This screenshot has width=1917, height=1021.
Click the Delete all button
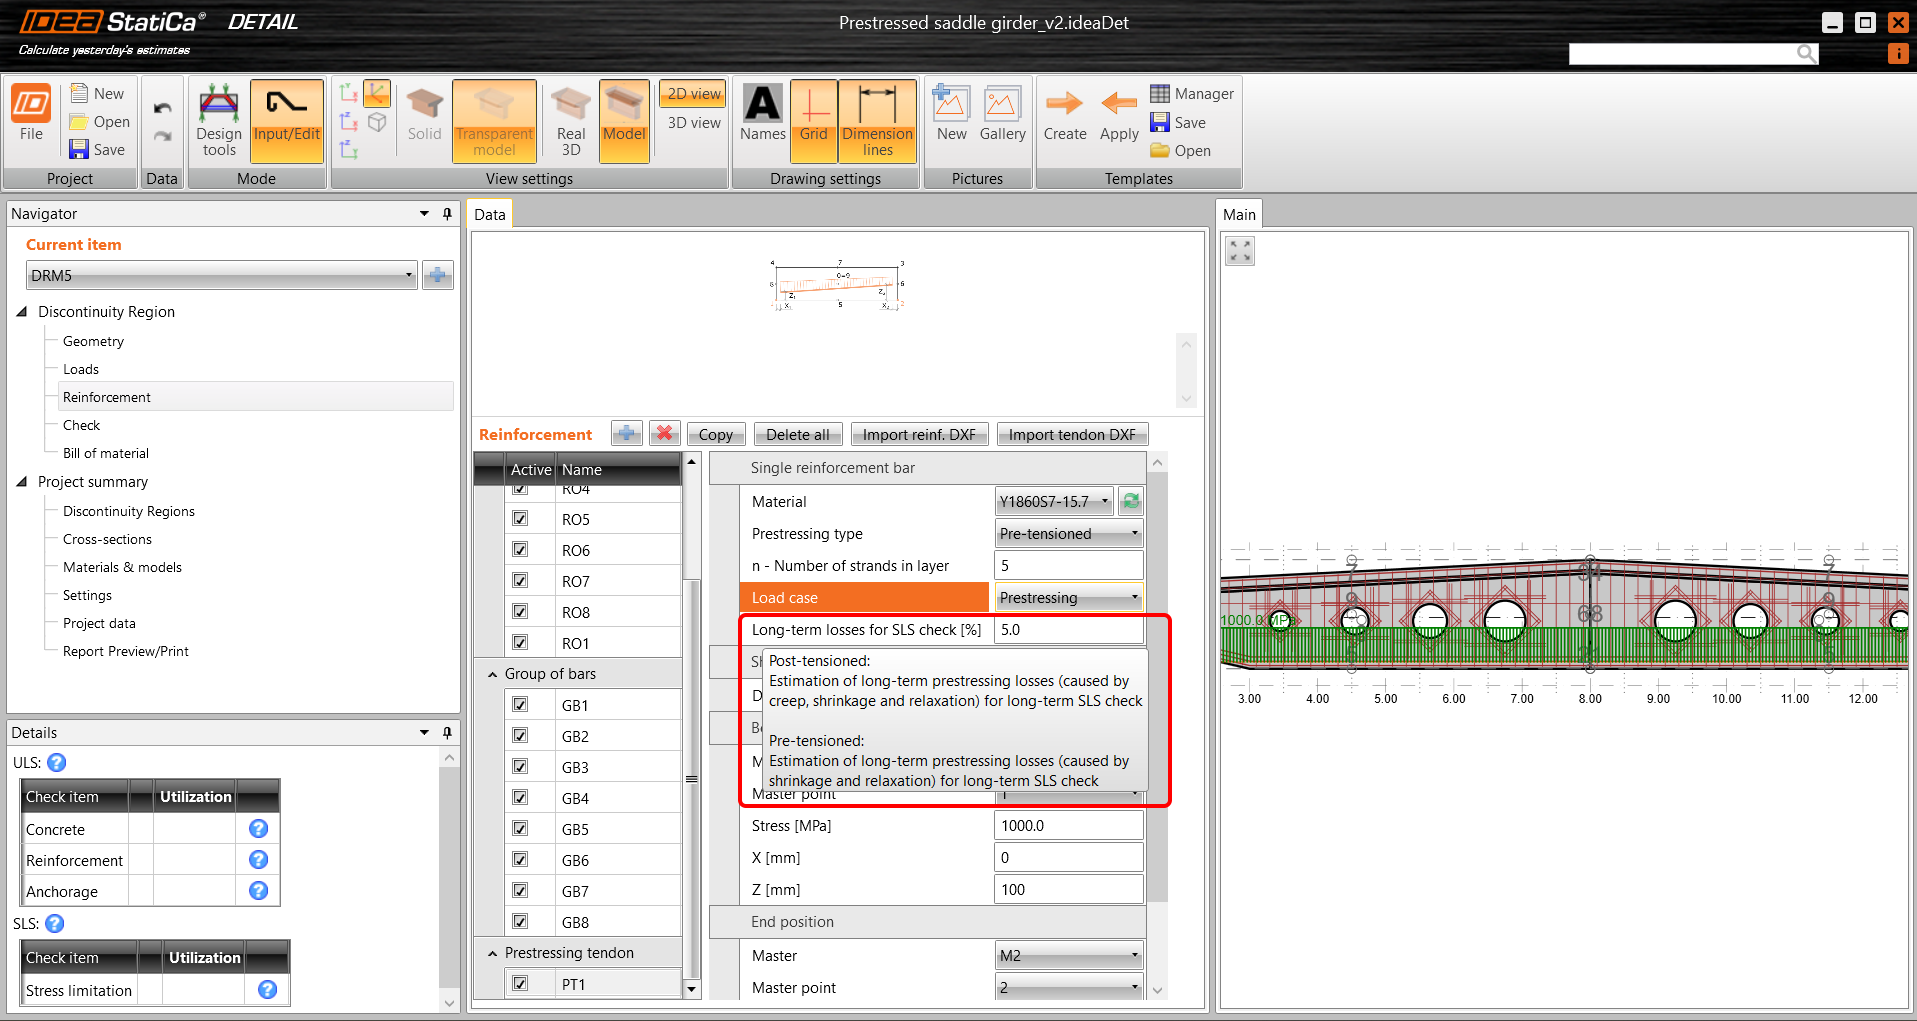[797, 434]
